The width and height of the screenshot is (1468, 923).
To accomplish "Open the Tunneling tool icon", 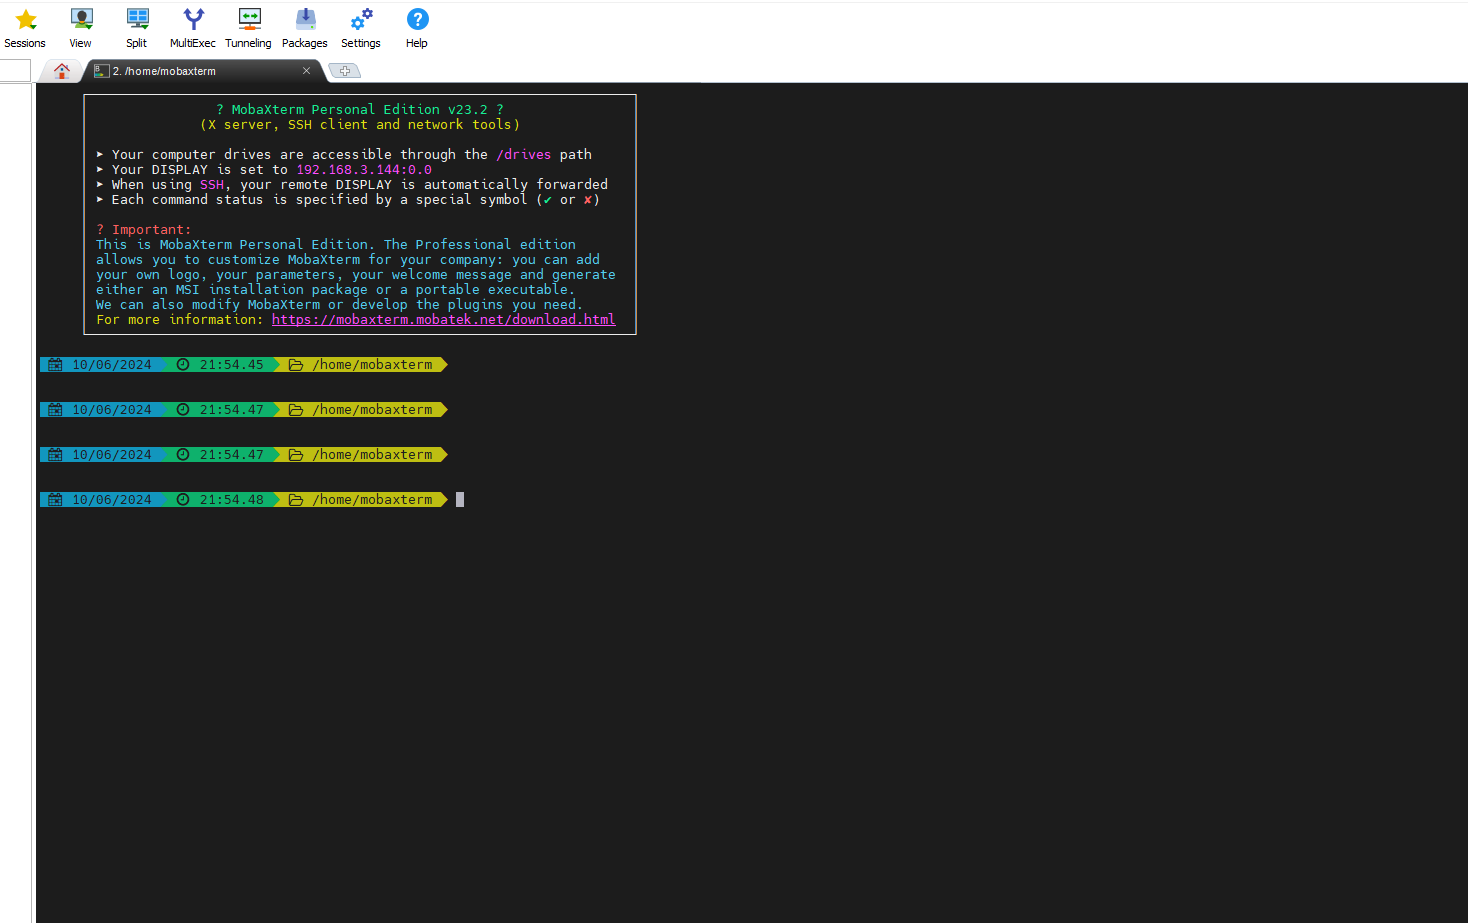I will (x=249, y=19).
